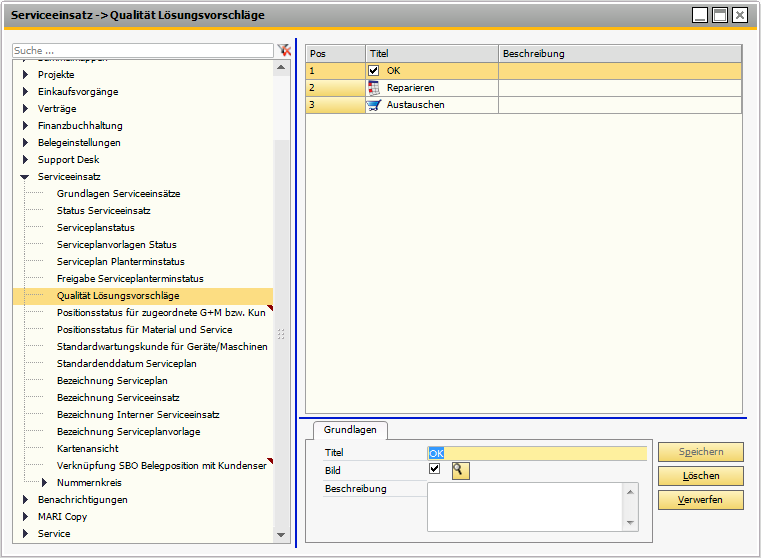Expand the MARI Copy tree node

(26, 517)
